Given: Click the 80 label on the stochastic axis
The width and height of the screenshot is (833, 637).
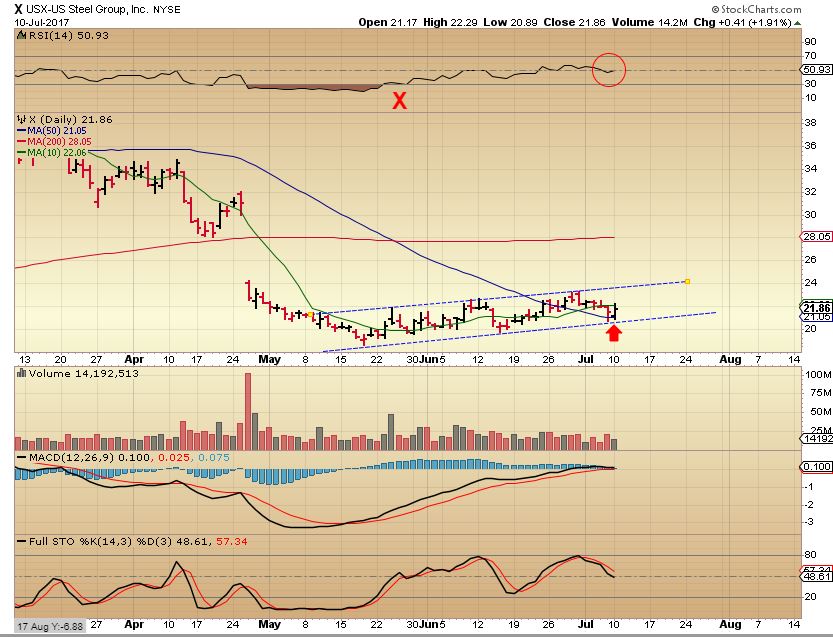Looking at the screenshot, I should tap(810, 555).
